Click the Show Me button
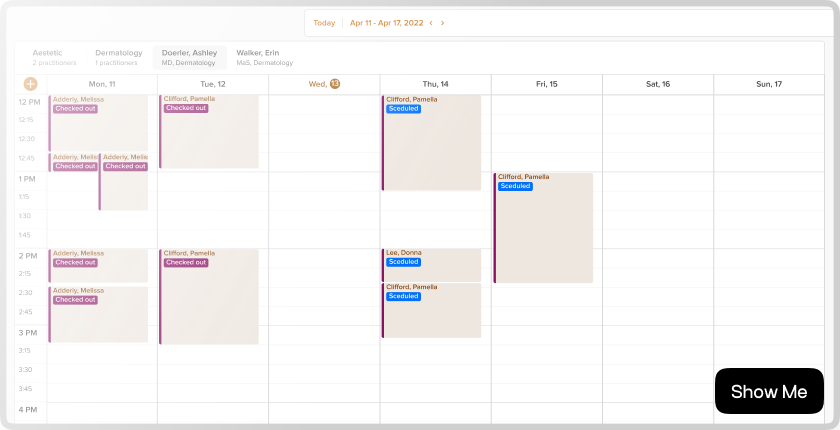This screenshot has height=430, width=840. pos(768,391)
